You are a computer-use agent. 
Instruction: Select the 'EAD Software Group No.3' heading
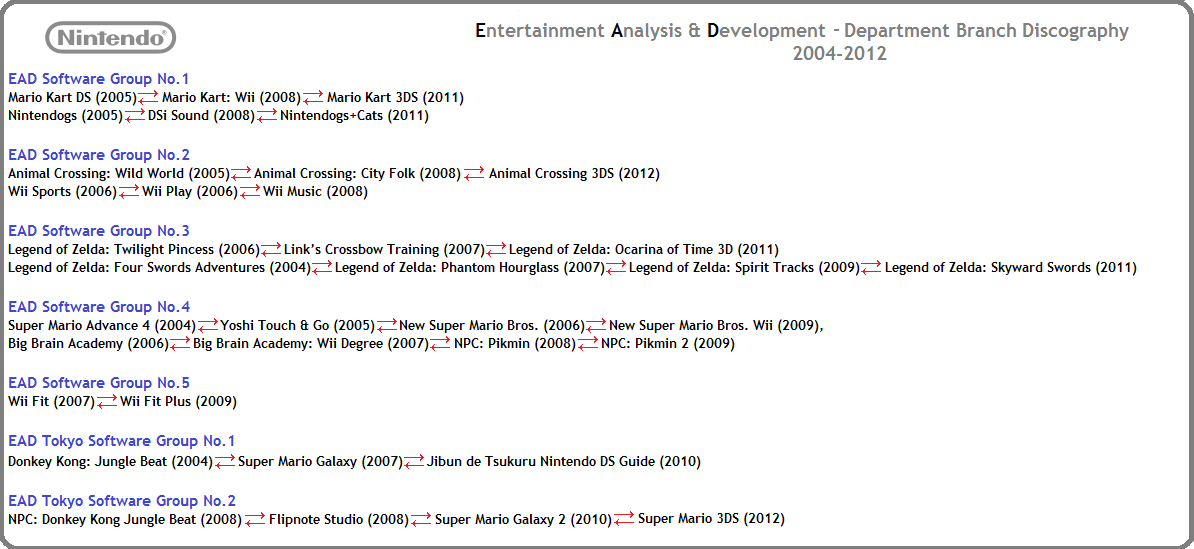pyautogui.click(x=99, y=231)
